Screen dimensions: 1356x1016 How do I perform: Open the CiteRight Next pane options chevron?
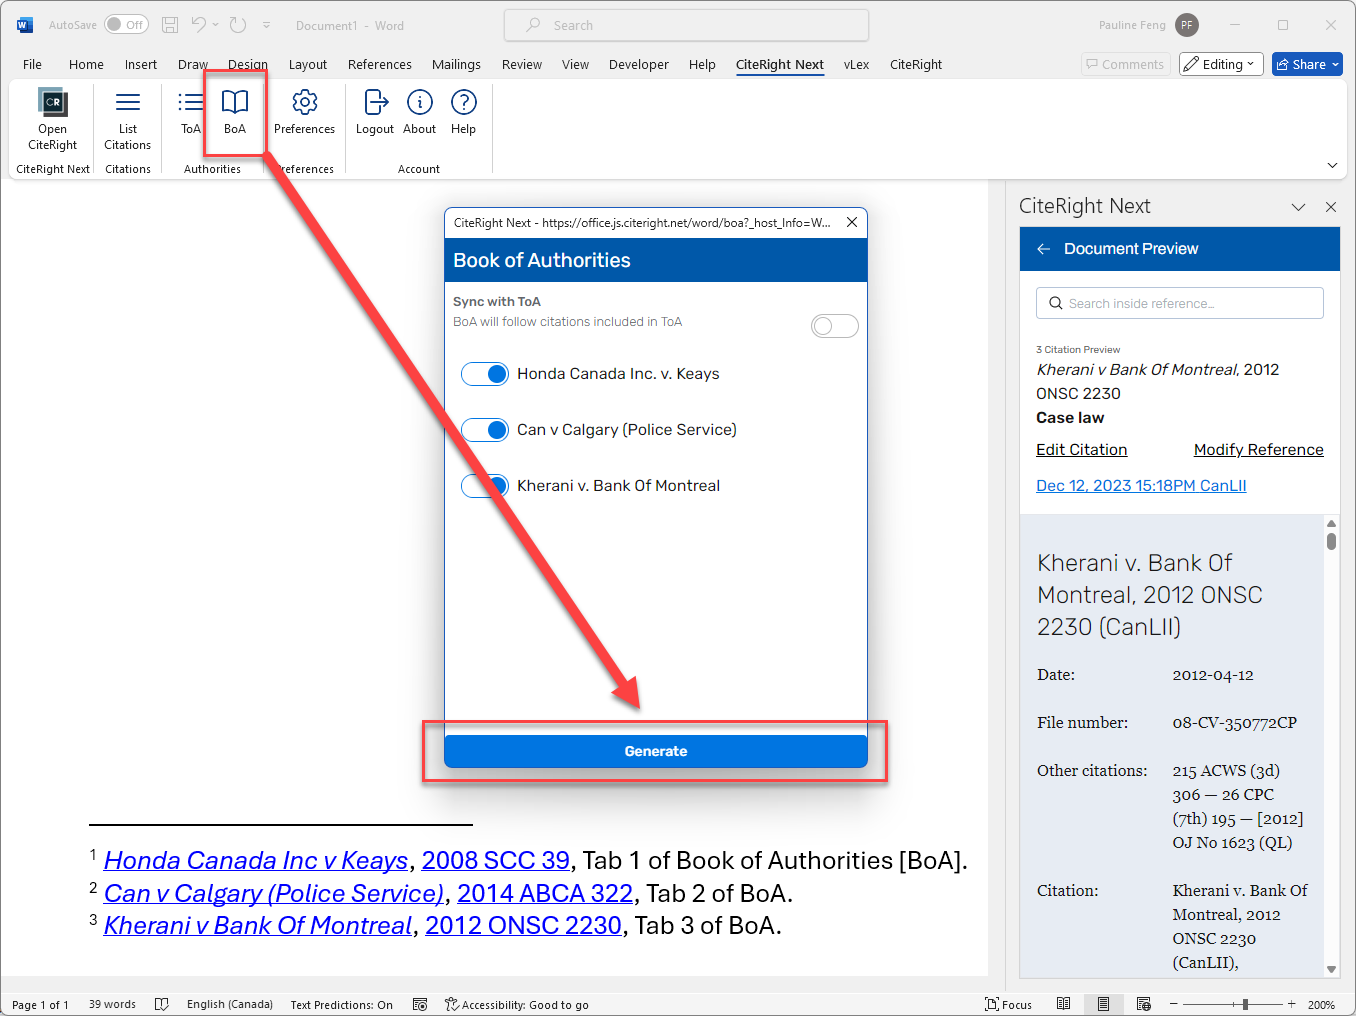[1298, 207]
